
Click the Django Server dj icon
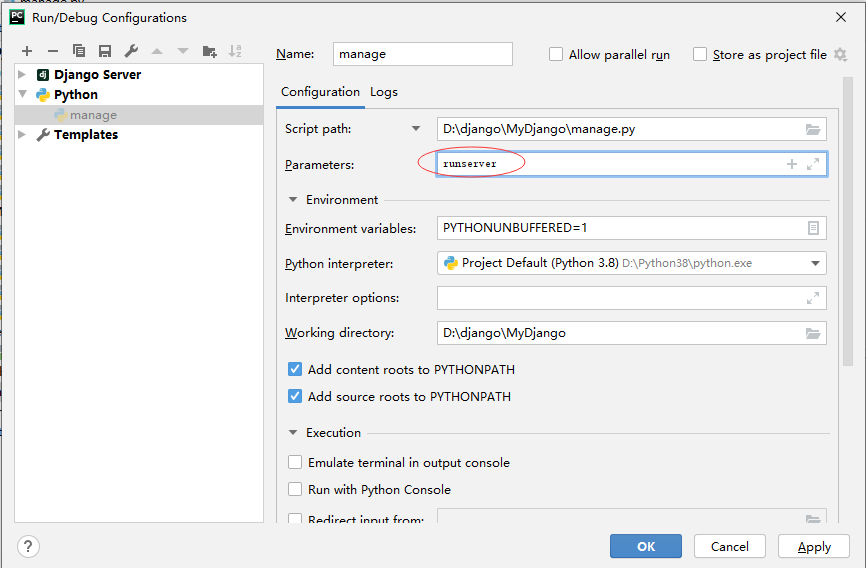(x=43, y=75)
